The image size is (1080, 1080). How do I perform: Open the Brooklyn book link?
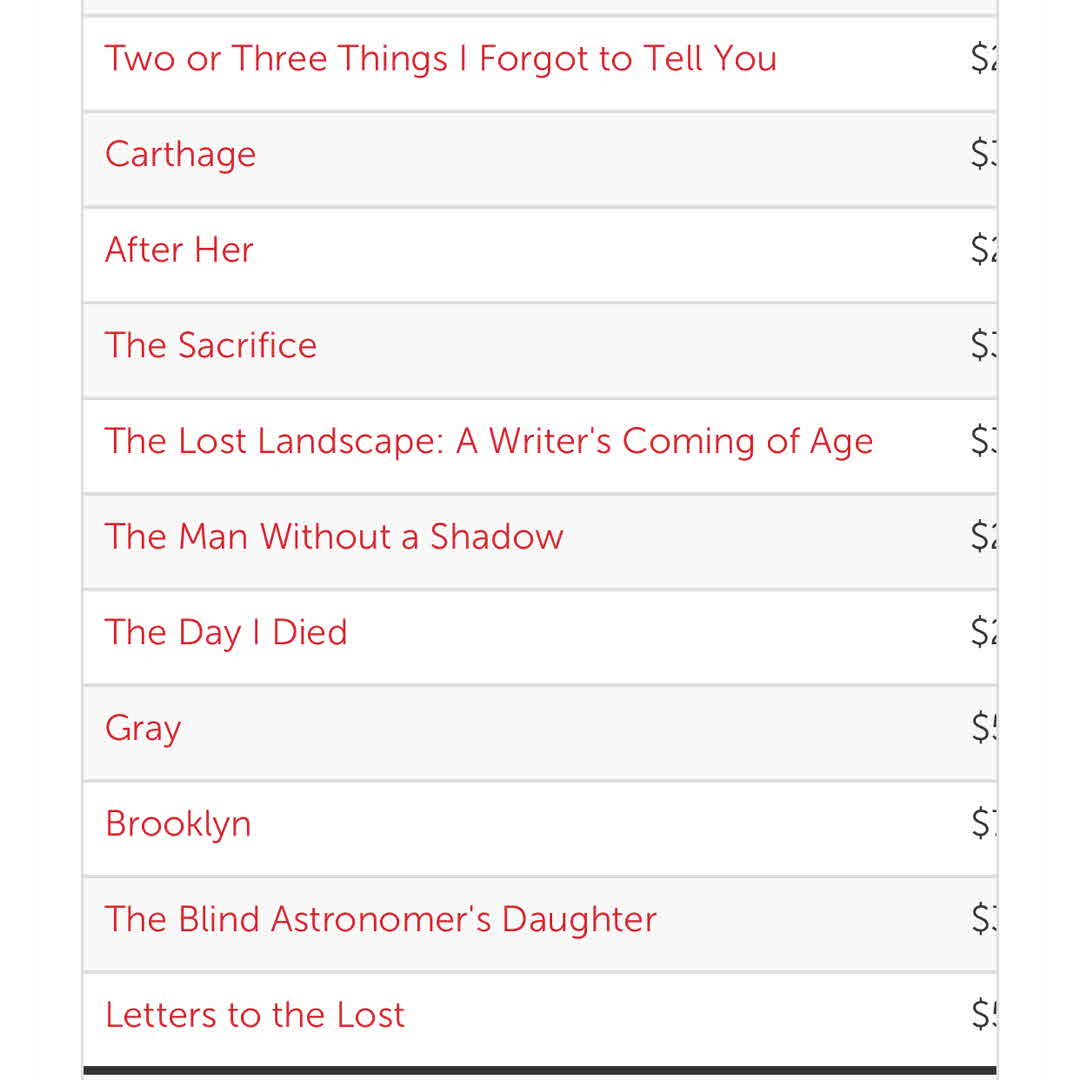coord(178,825)
